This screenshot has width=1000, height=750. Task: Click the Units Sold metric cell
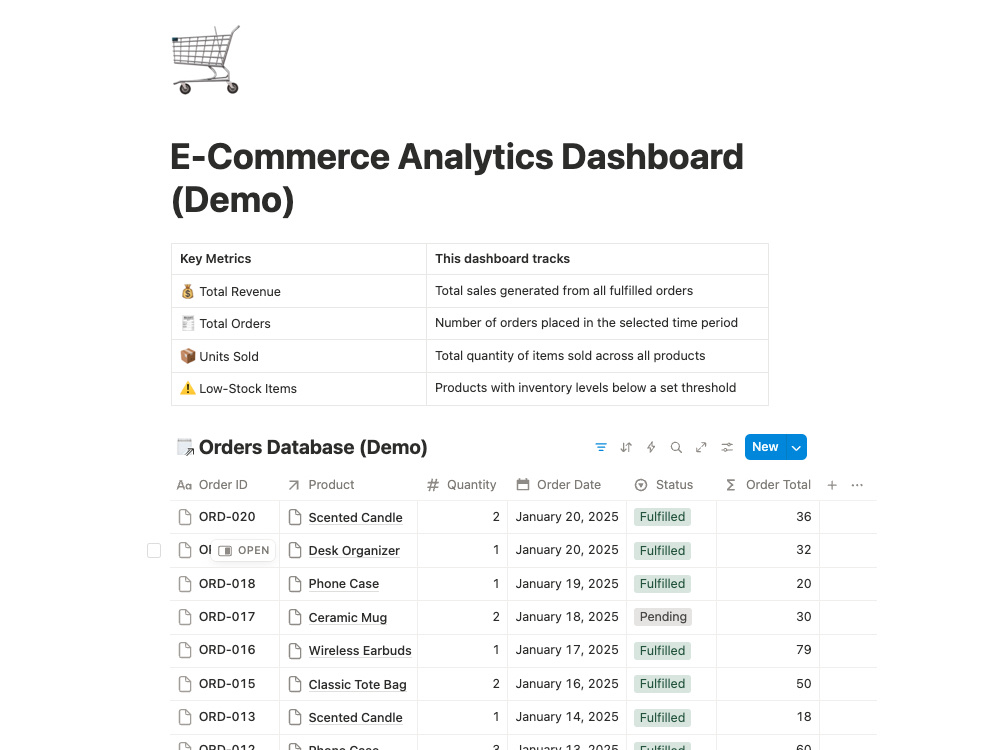click(298, 357)
